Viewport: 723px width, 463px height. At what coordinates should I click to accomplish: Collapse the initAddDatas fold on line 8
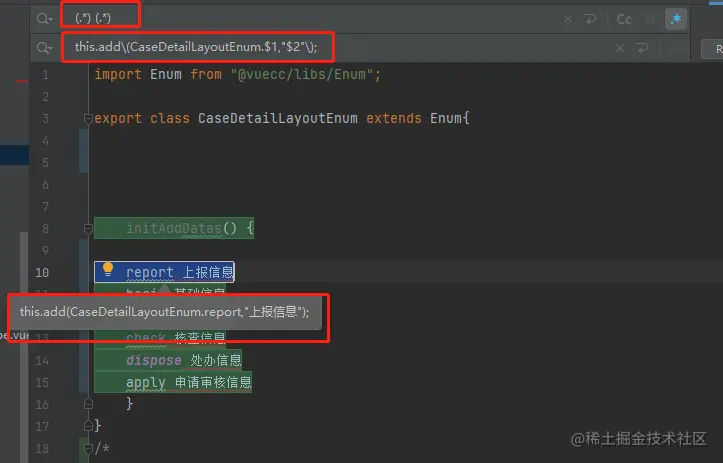click(x=88, y=229)
